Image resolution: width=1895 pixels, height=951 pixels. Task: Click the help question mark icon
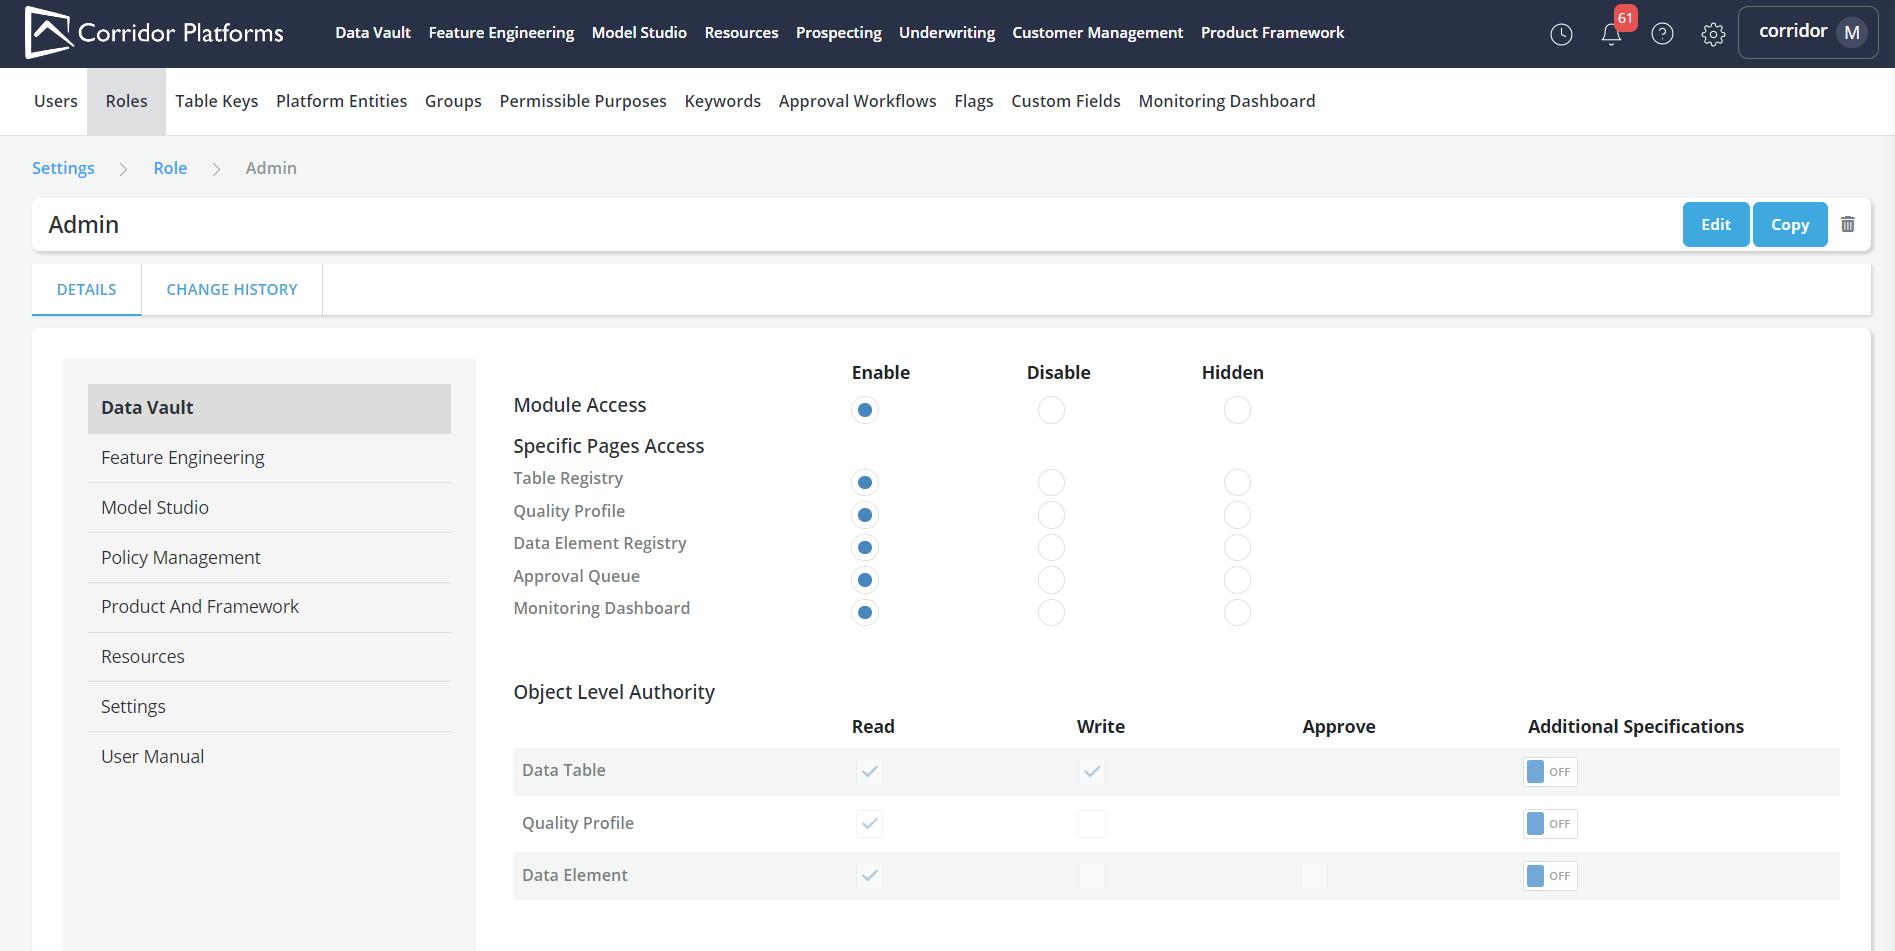click(x=1662, y=34)
